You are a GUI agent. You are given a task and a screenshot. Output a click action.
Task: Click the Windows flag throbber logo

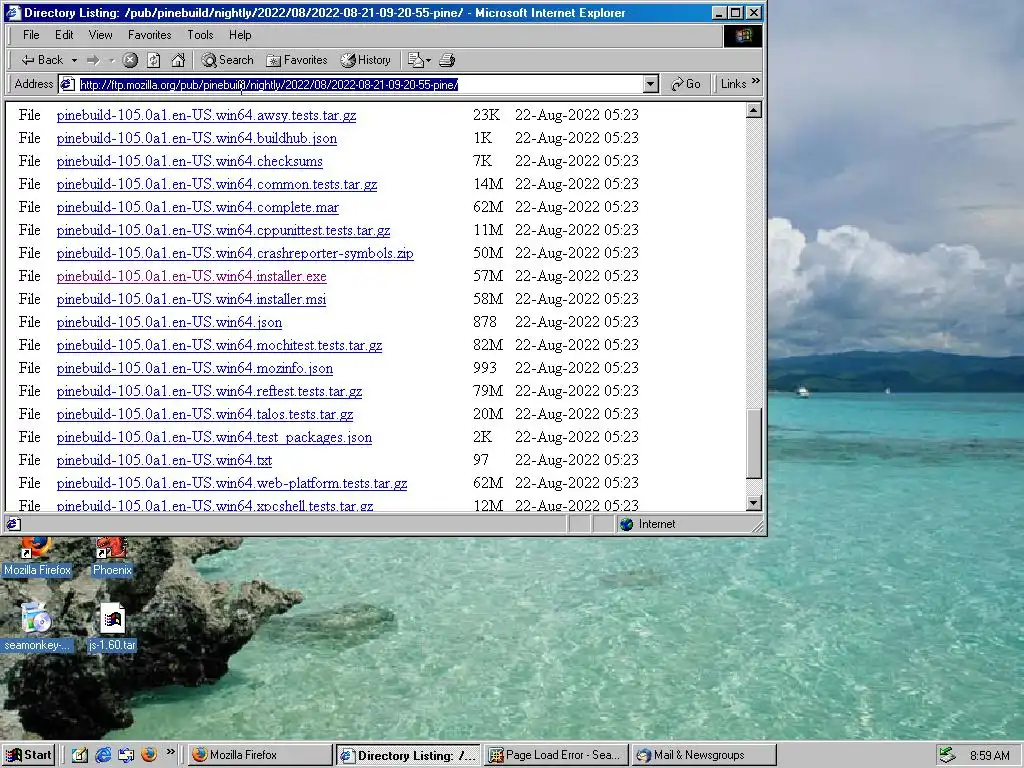[743, 35]
